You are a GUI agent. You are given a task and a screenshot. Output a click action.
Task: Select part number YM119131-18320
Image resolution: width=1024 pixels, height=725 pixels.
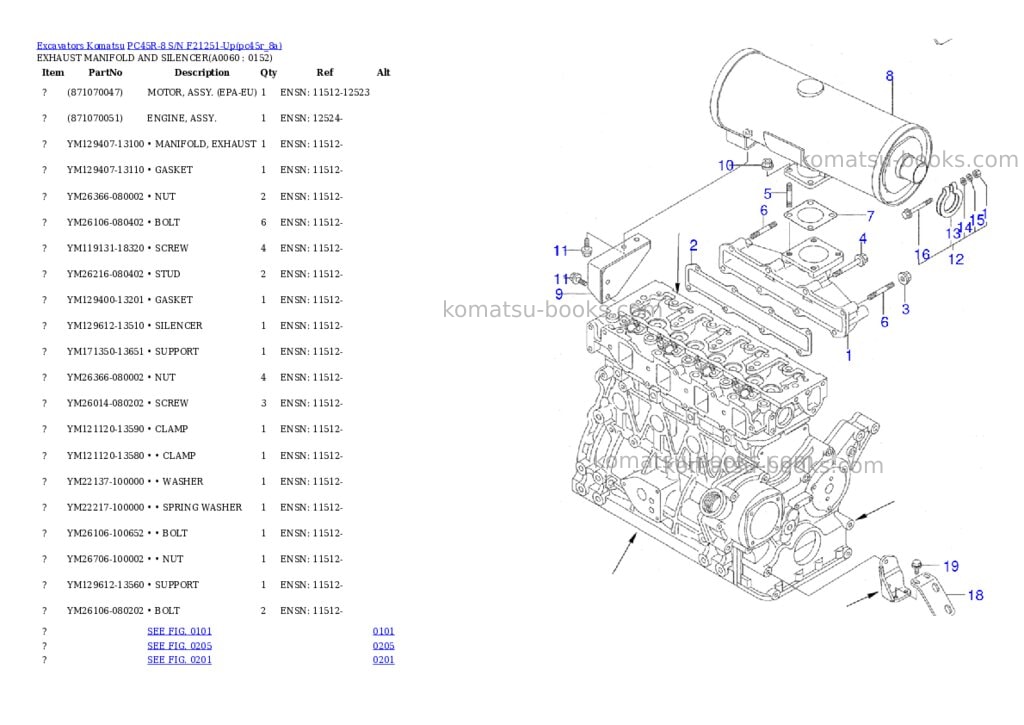105,248
